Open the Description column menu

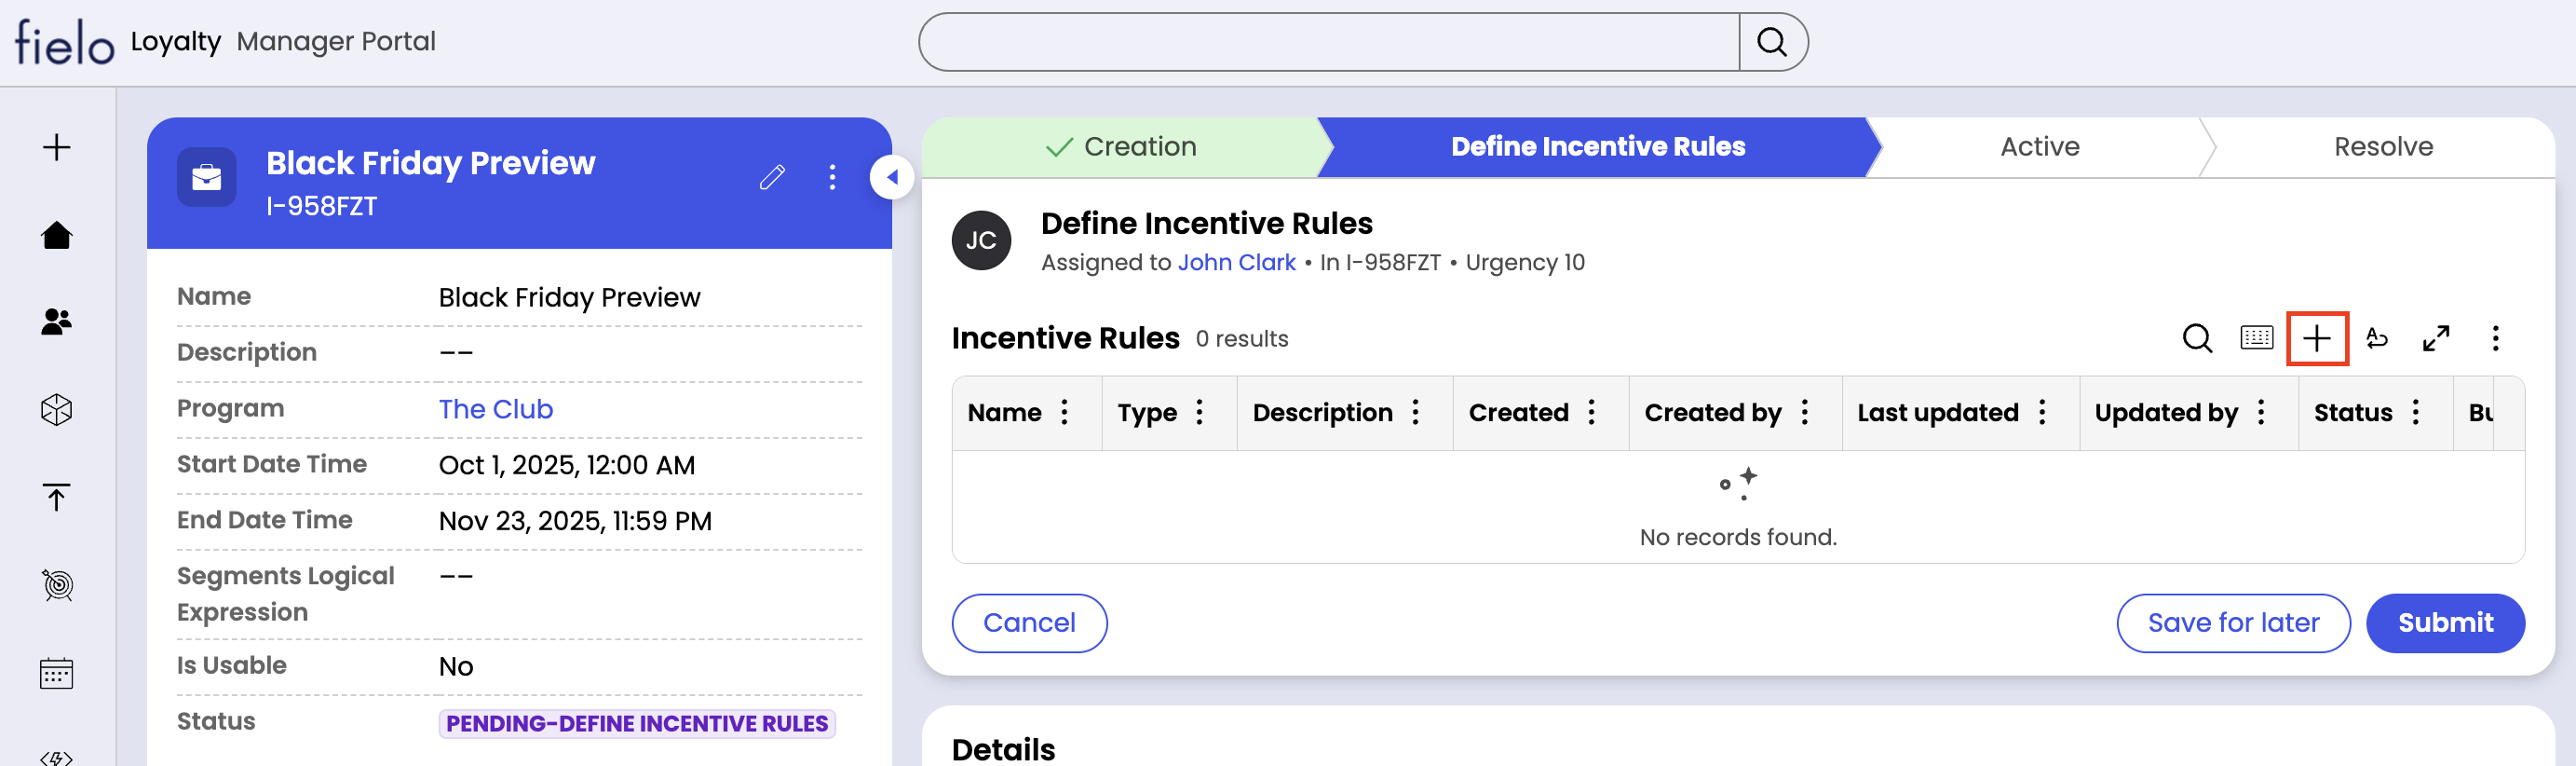click(x=1416, y=412)
